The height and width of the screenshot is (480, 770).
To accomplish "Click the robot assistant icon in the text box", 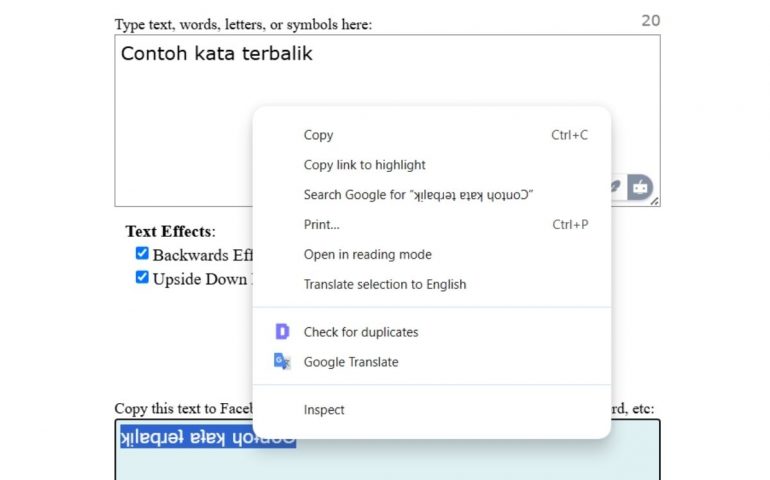I will click(640, 186).
